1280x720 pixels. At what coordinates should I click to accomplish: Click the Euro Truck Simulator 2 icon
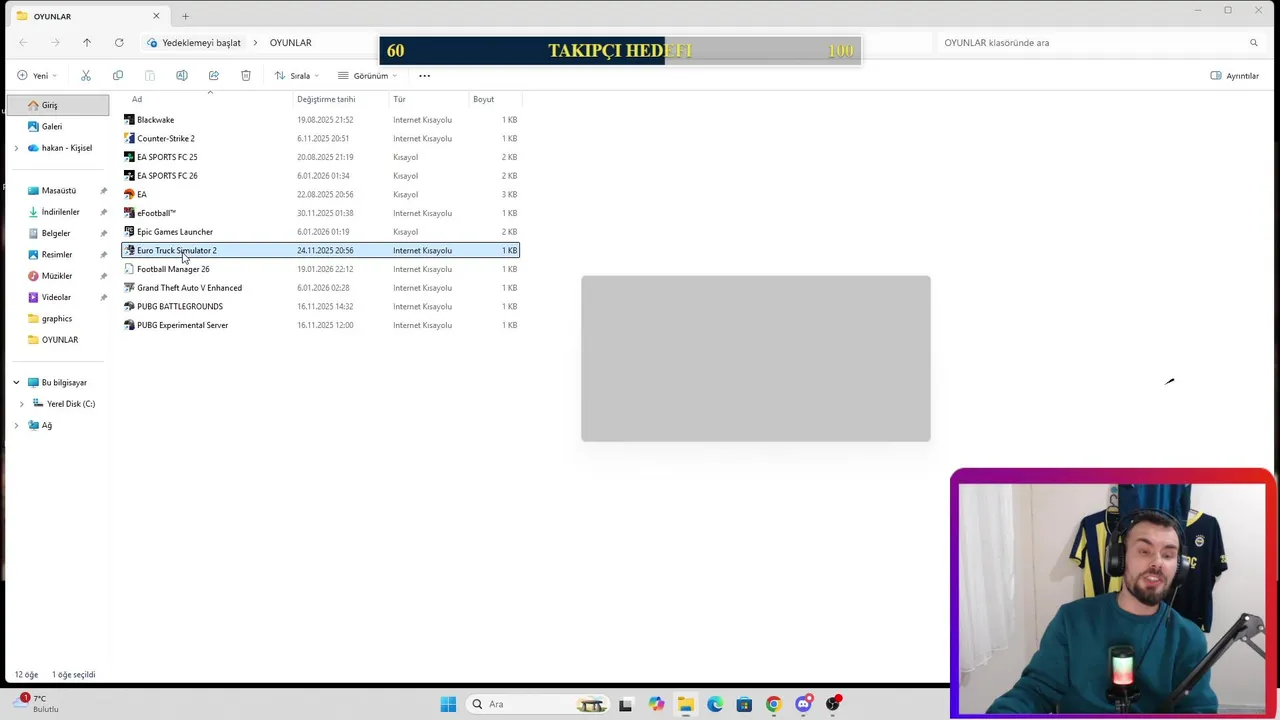pos(129,250)
